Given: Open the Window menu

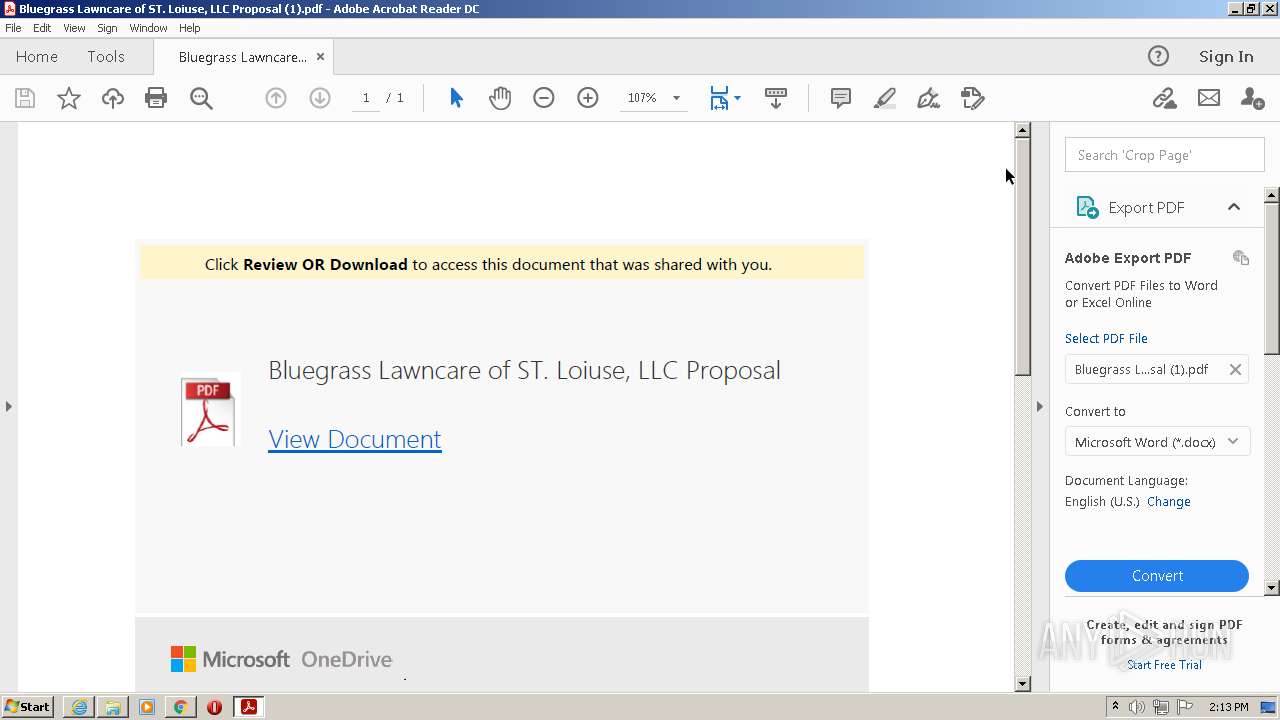Looking at the screenshot, I should tap(148, 28).
